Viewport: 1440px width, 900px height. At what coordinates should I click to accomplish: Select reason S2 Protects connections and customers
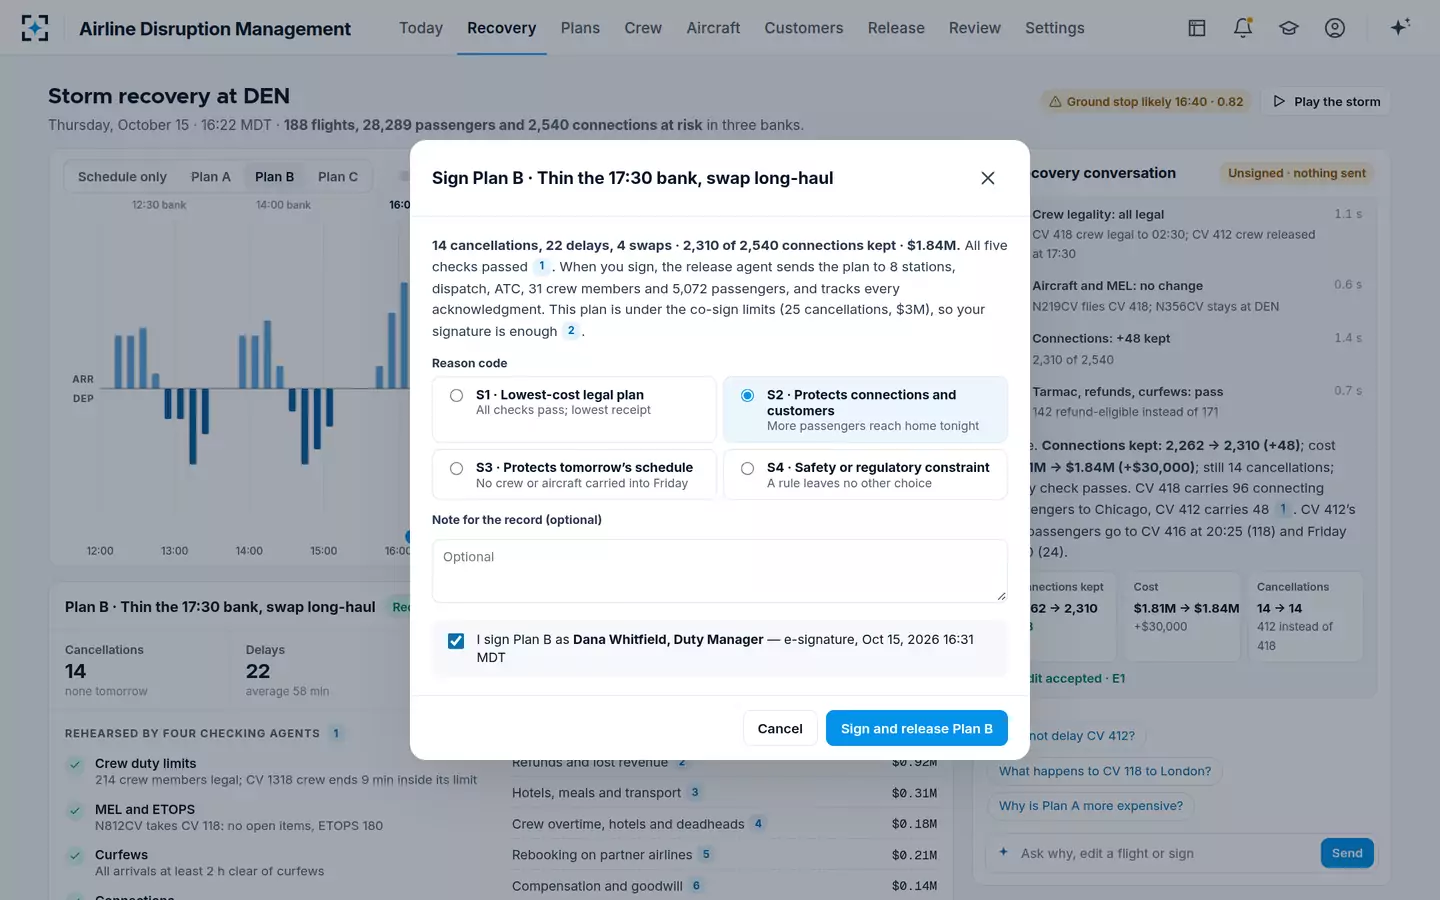click(865, 409)
